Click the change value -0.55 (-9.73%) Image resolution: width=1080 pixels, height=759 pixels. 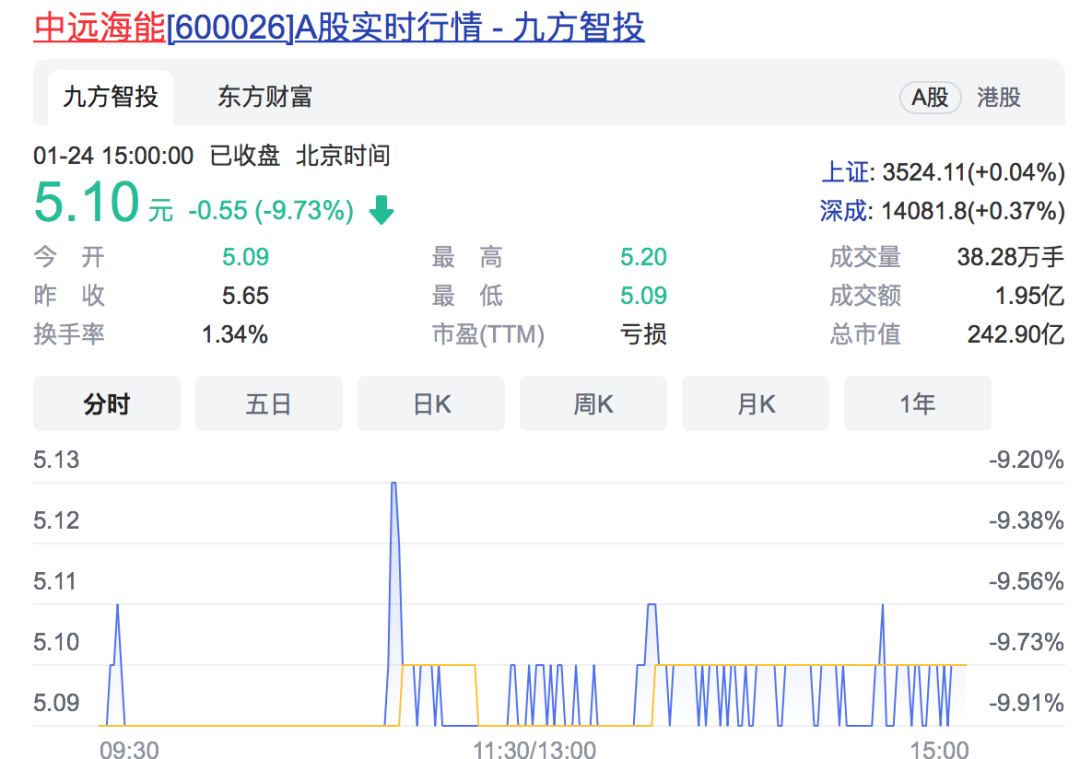[271, 211]
